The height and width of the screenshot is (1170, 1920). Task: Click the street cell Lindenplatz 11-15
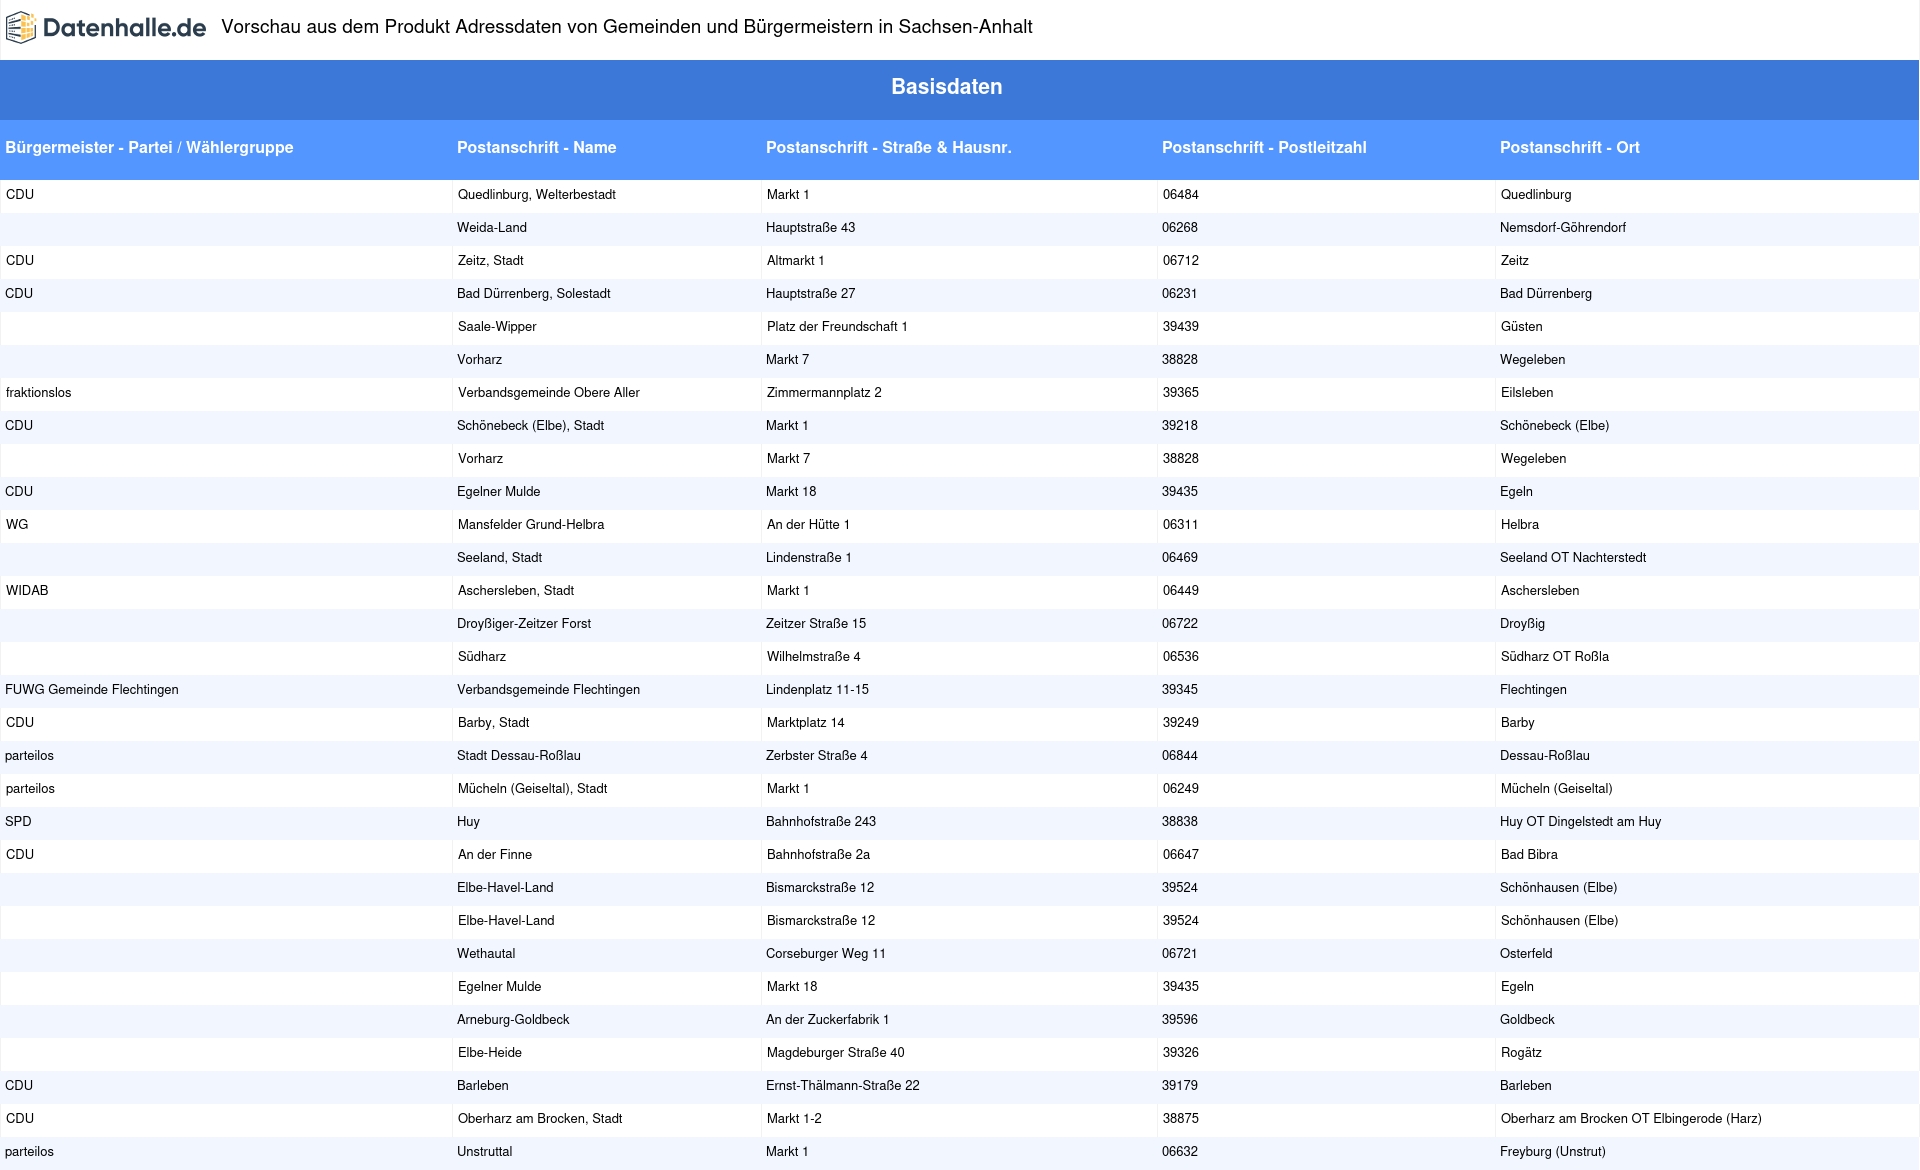(817, 690)
